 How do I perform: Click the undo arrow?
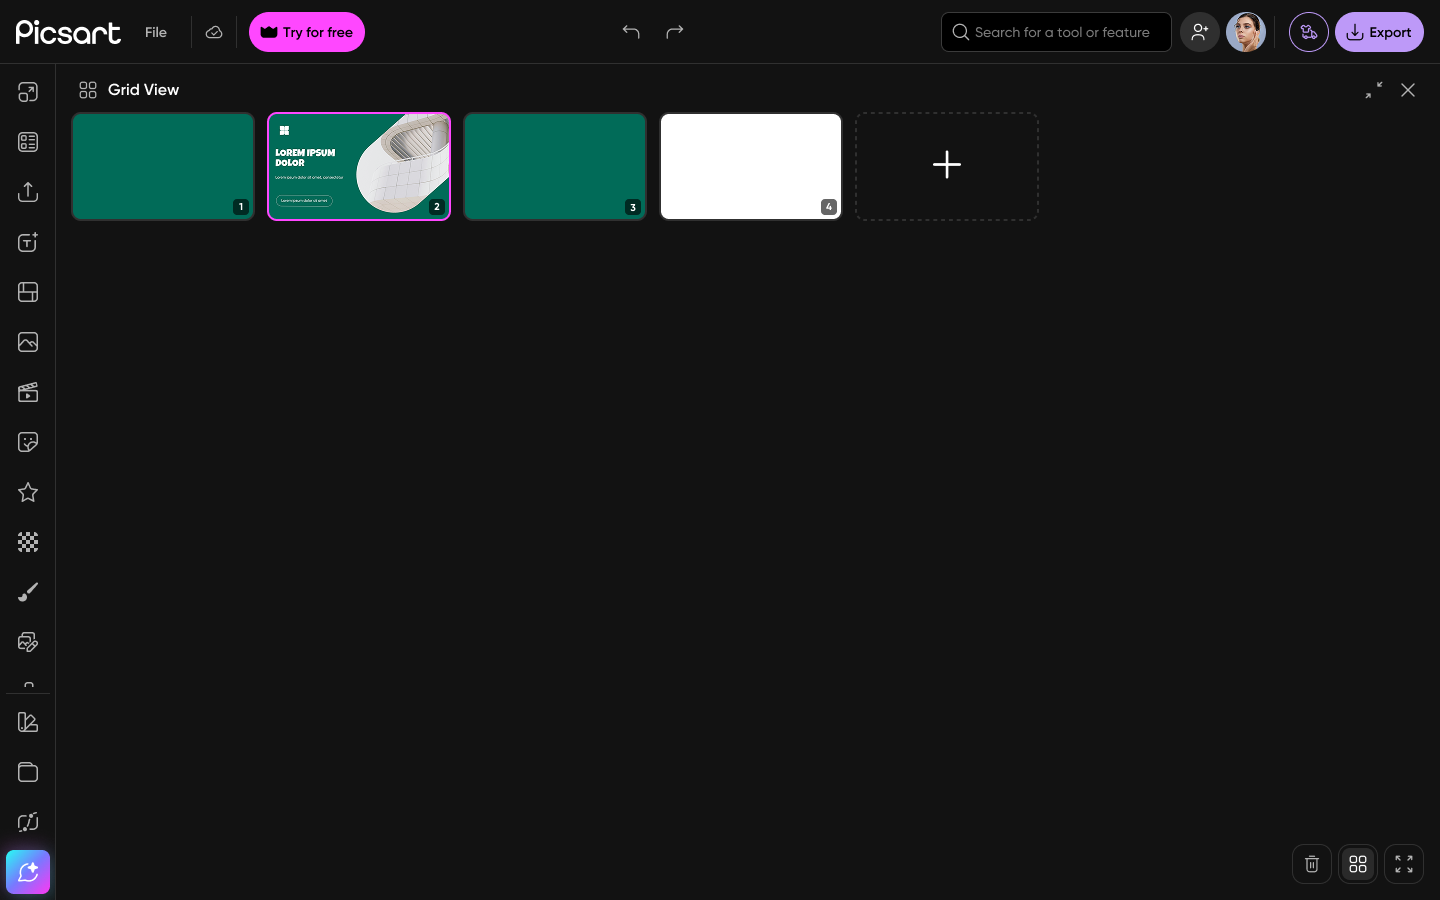631,32
